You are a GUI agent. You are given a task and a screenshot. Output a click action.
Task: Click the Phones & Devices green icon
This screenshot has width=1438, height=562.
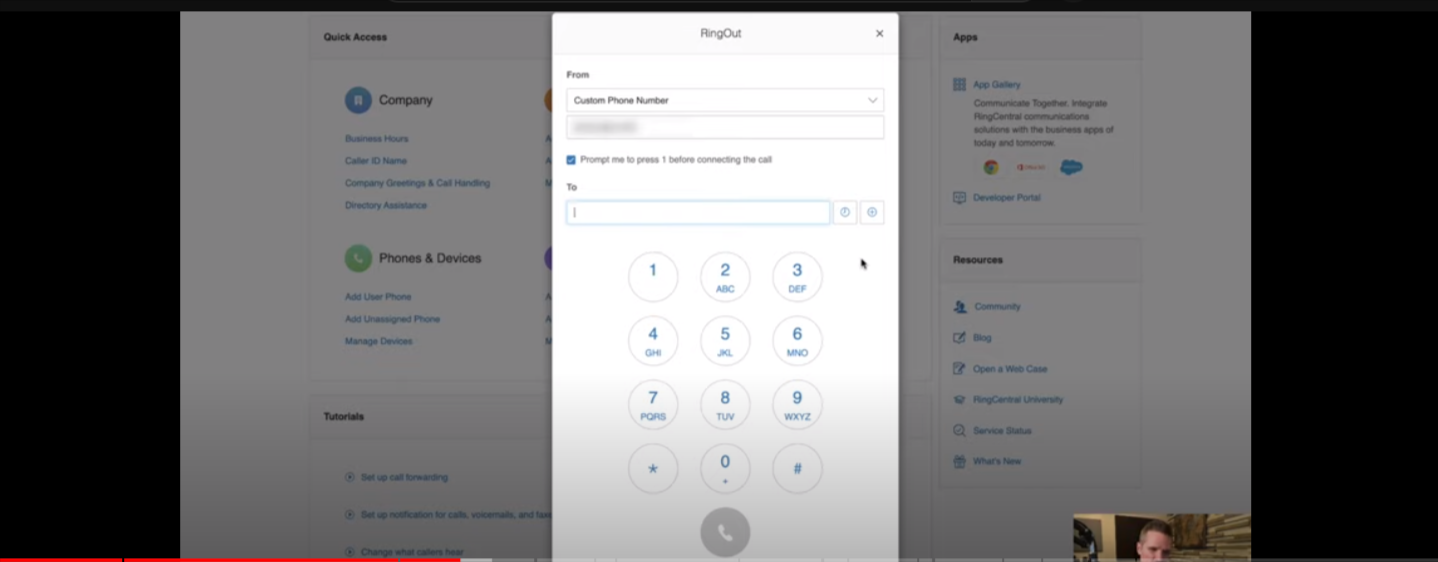pos(358,258)
